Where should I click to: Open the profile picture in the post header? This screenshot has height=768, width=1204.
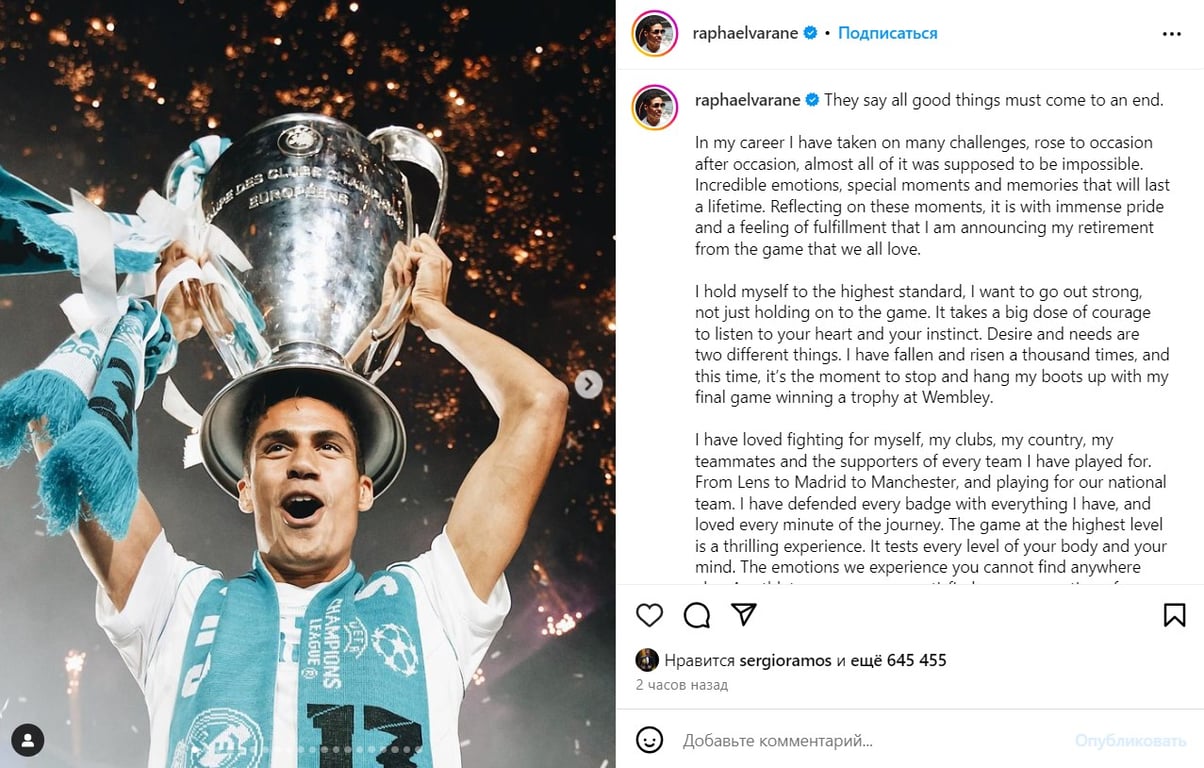pos(655,34)
